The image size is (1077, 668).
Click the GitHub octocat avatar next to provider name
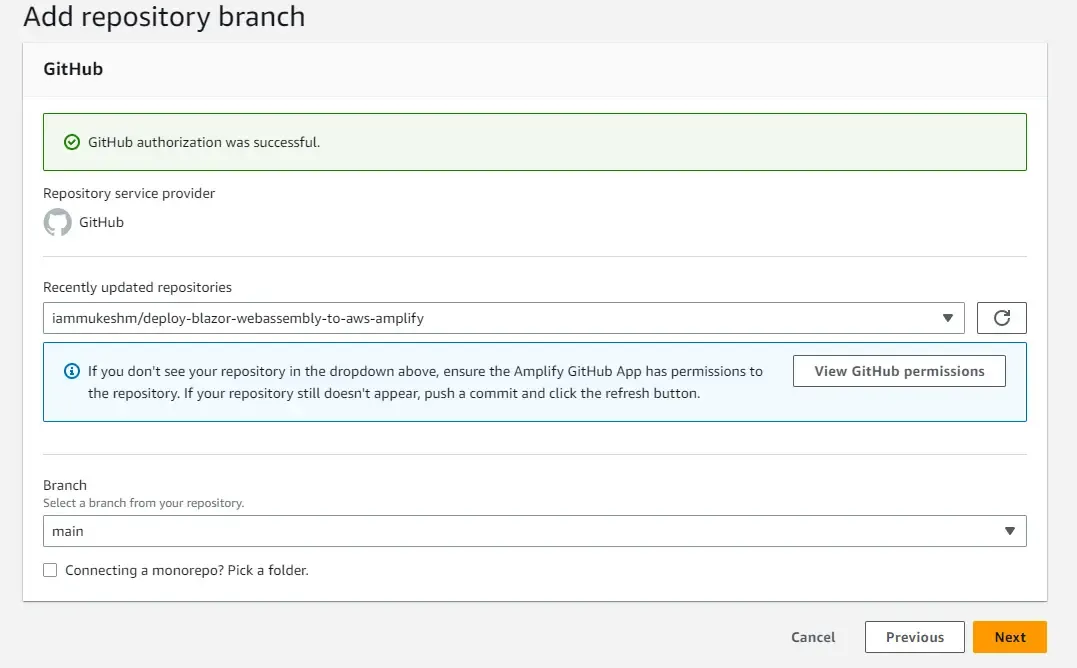click(x=57, y=222)
